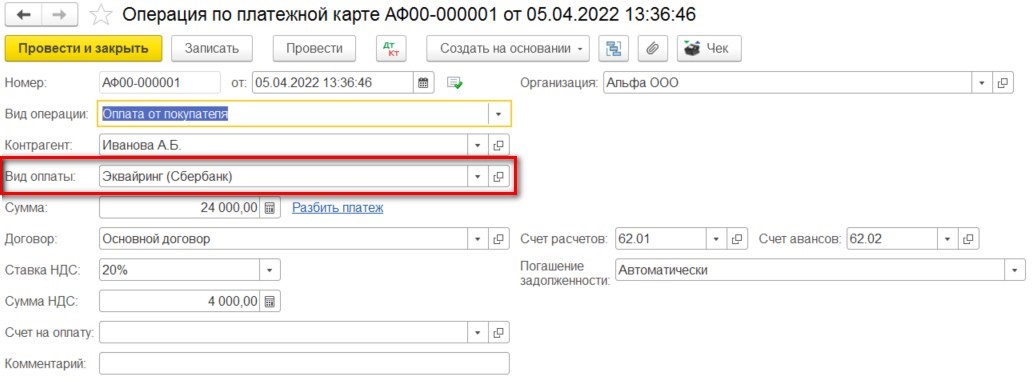Image resolution: width=1034 pixels, height=382 pixels.
Task: Click the Сумма НДС field 4 000,00
Action: tap(180, 302)
